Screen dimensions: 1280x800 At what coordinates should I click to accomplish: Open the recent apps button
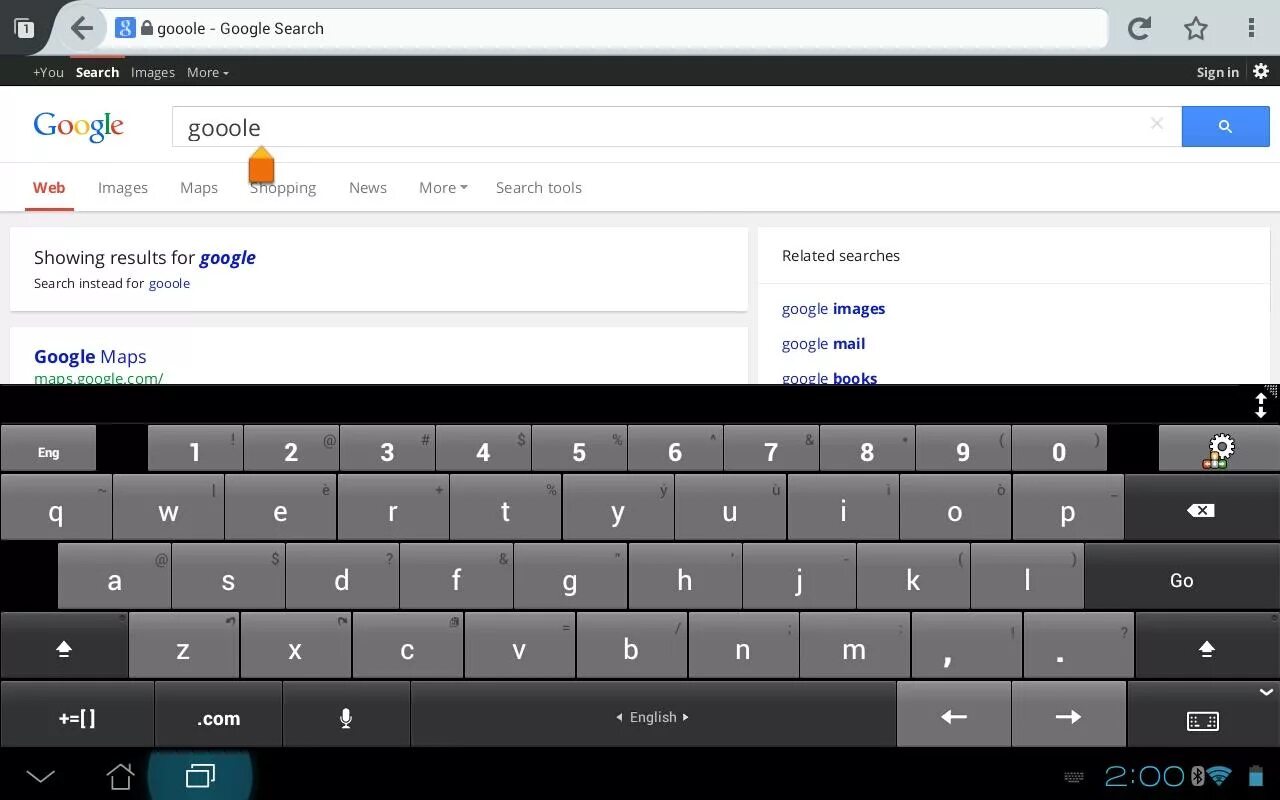pos(200,776)
